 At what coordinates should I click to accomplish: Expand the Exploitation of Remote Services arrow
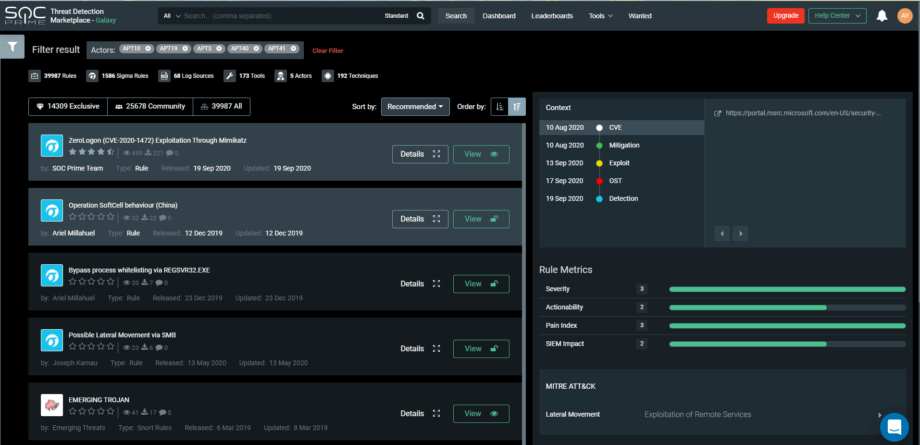[x=880, y=415]
